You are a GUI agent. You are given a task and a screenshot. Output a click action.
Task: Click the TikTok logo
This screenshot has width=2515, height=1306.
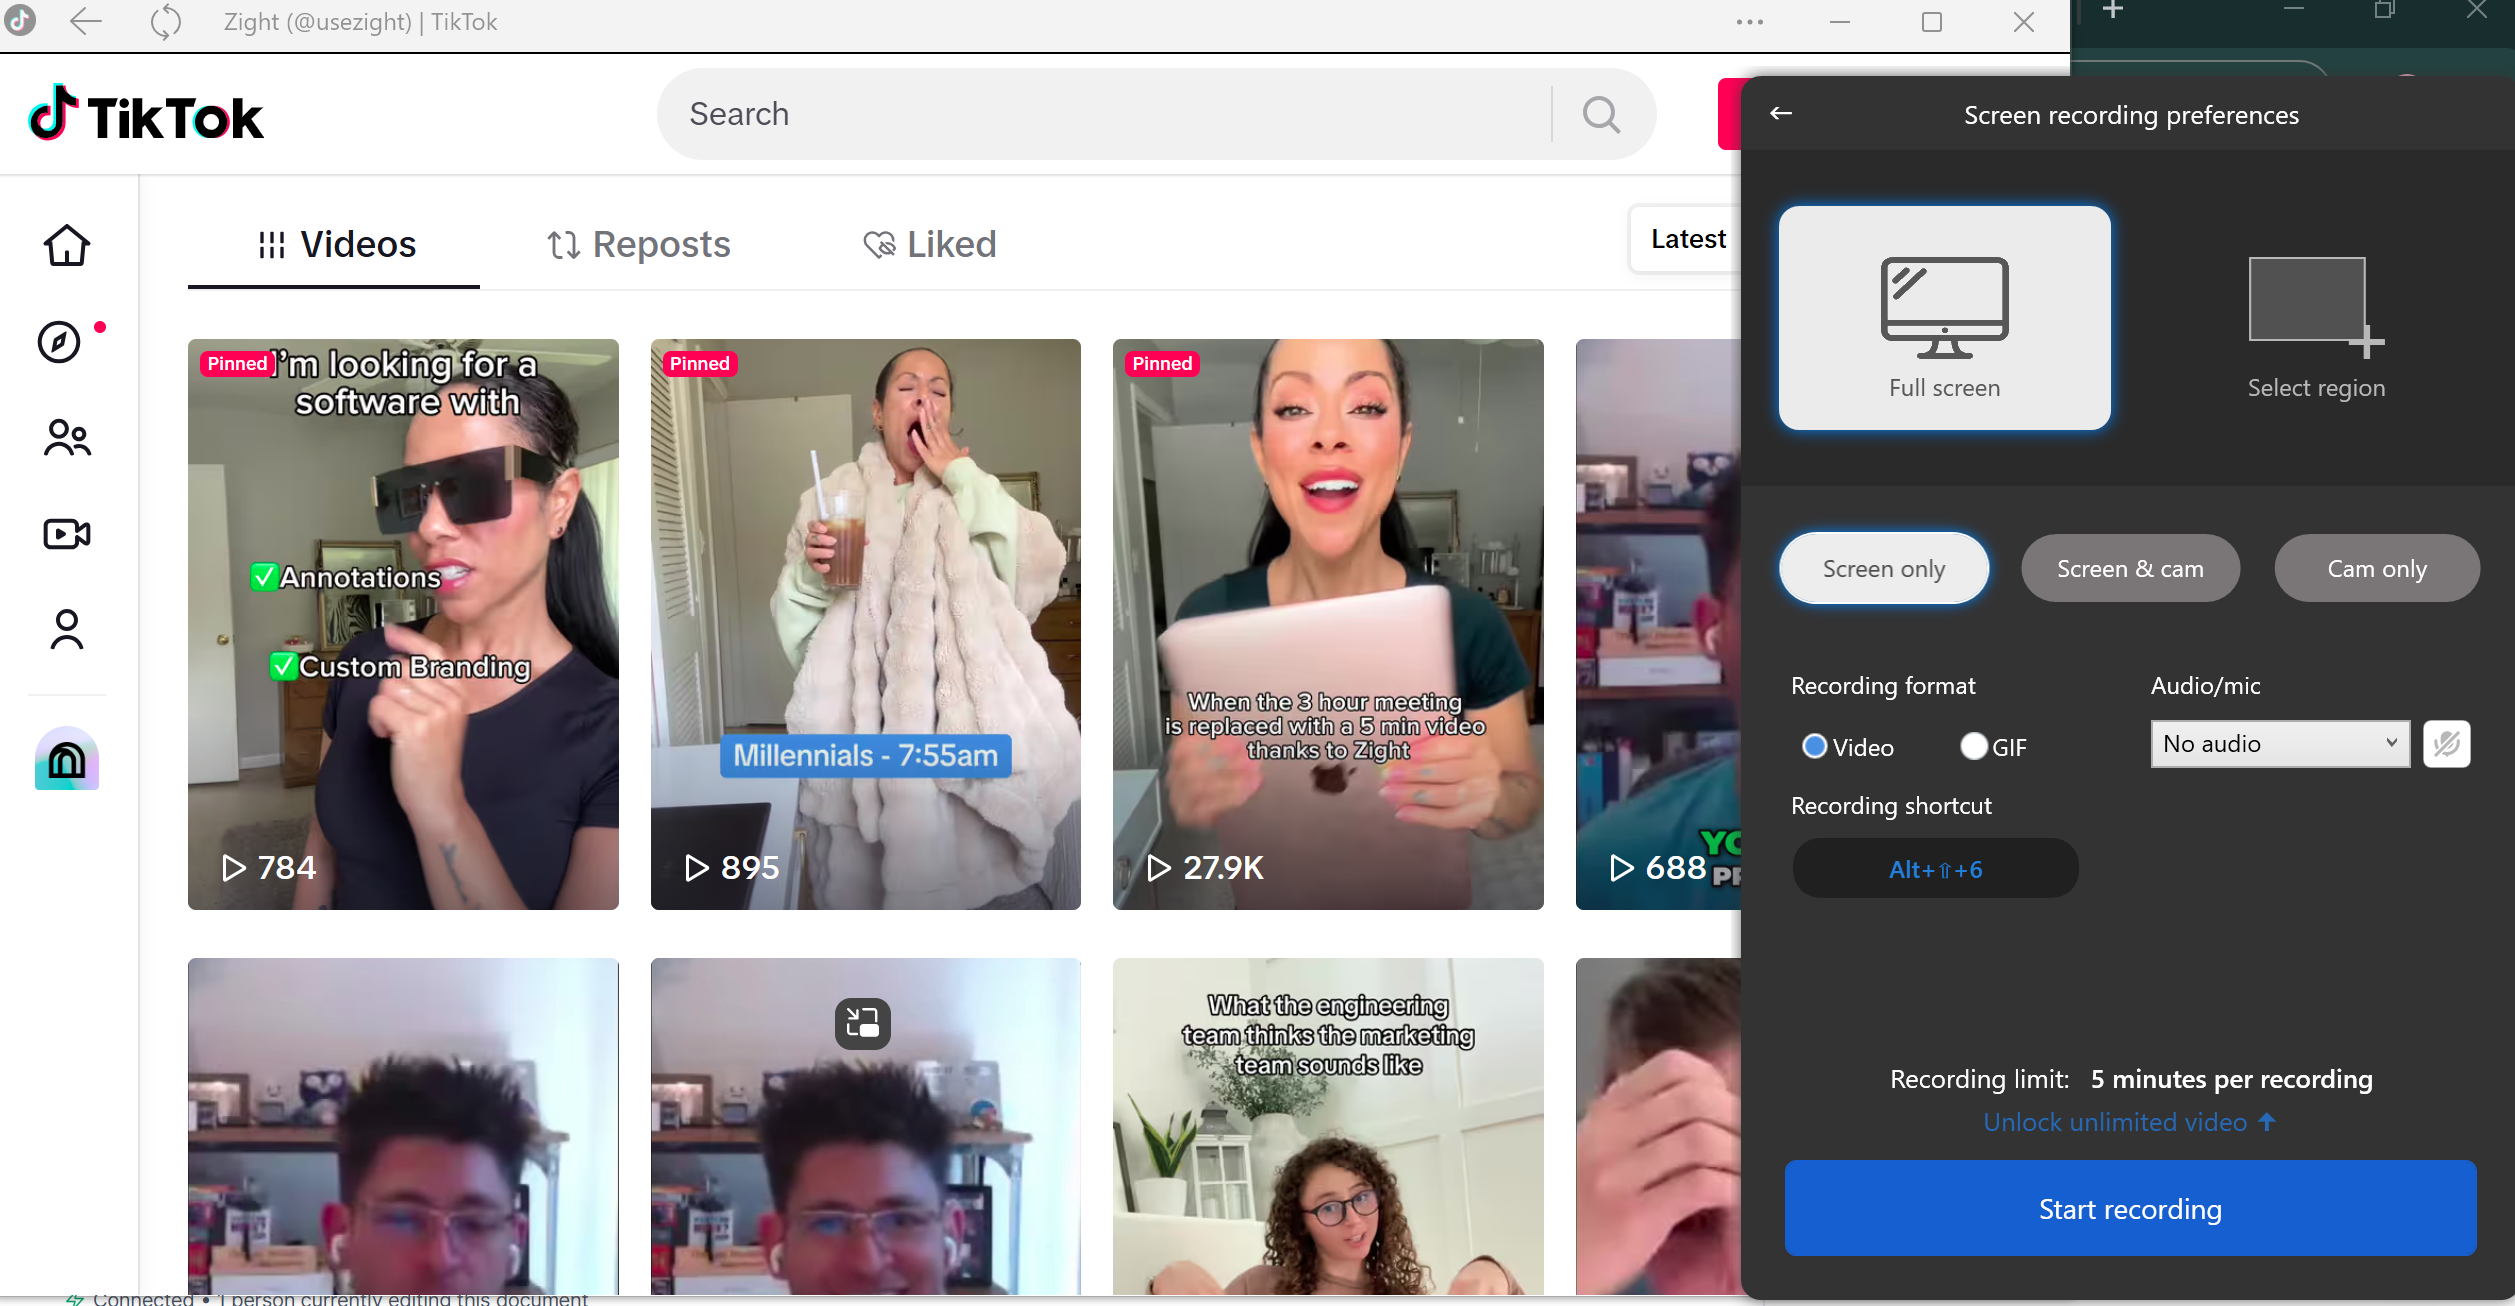click(146, 114)
